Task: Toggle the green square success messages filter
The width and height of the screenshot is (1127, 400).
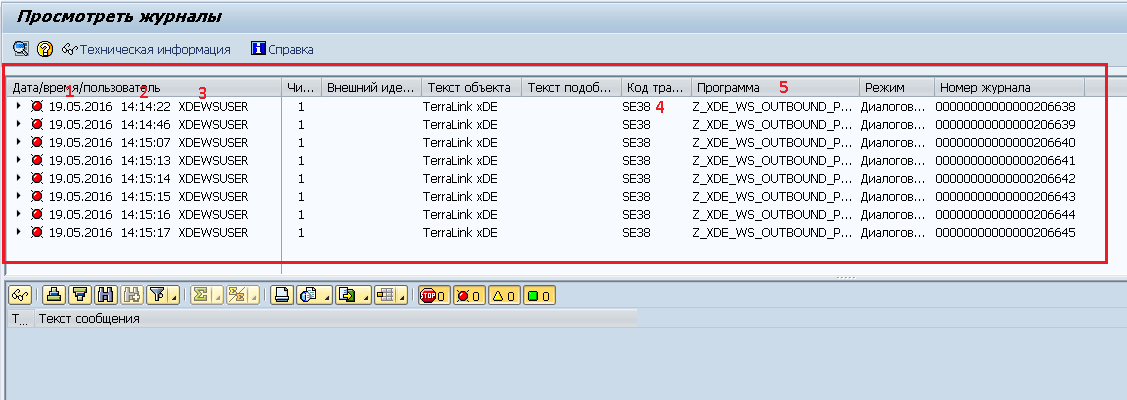Action: [x=537, y=295]
